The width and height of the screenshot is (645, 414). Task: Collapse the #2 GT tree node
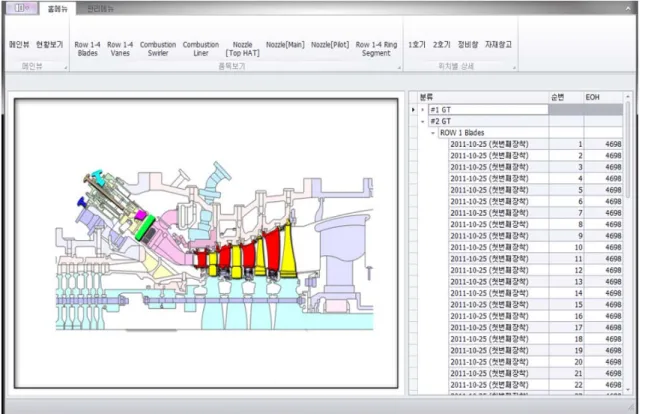(422, 121)
